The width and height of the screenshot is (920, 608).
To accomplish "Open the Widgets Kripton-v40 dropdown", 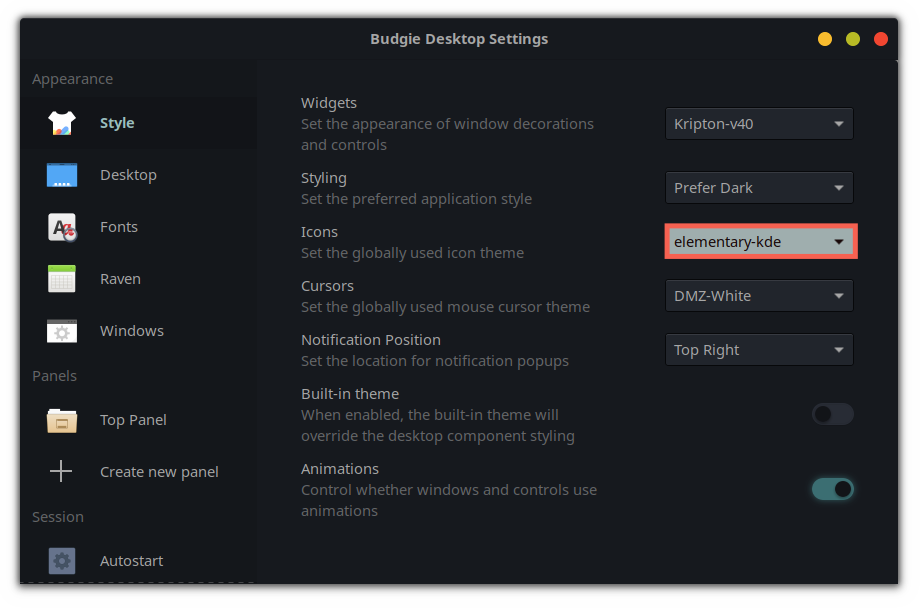I will coord(759,124).
